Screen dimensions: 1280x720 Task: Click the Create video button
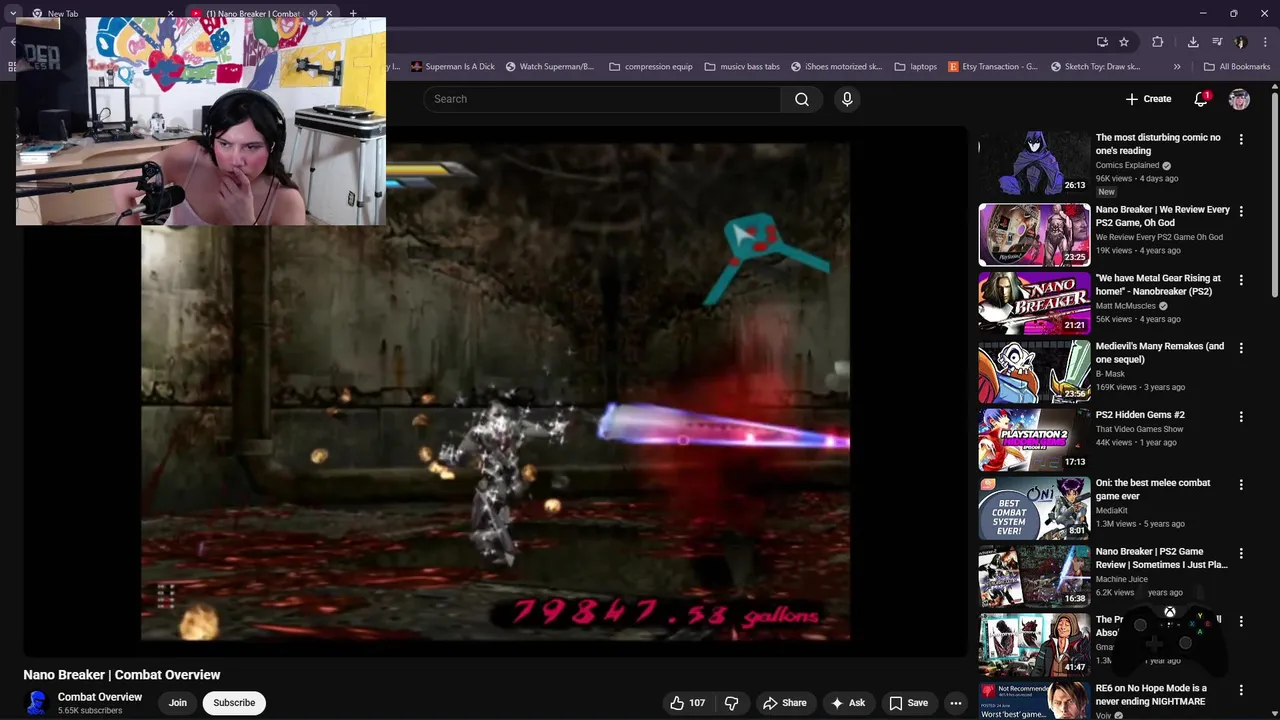(x=1148, y=99)
